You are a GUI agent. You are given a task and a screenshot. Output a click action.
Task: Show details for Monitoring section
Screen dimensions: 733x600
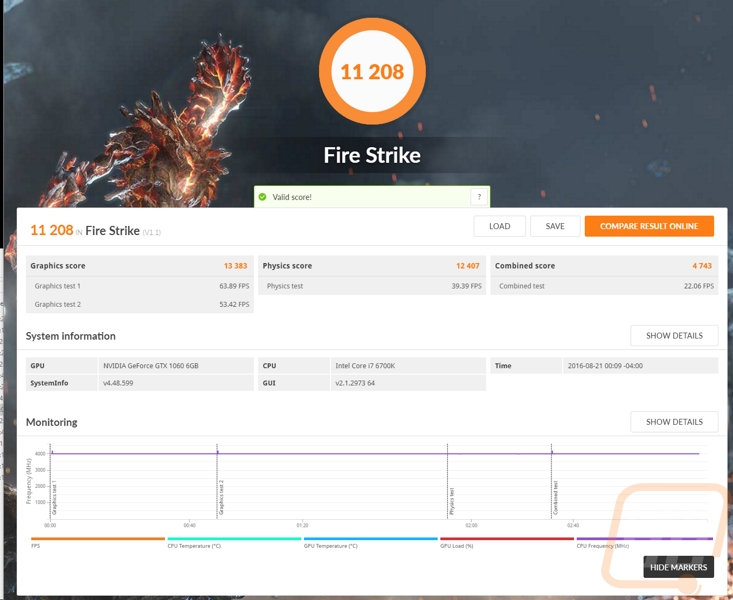(x=674, y=422)
